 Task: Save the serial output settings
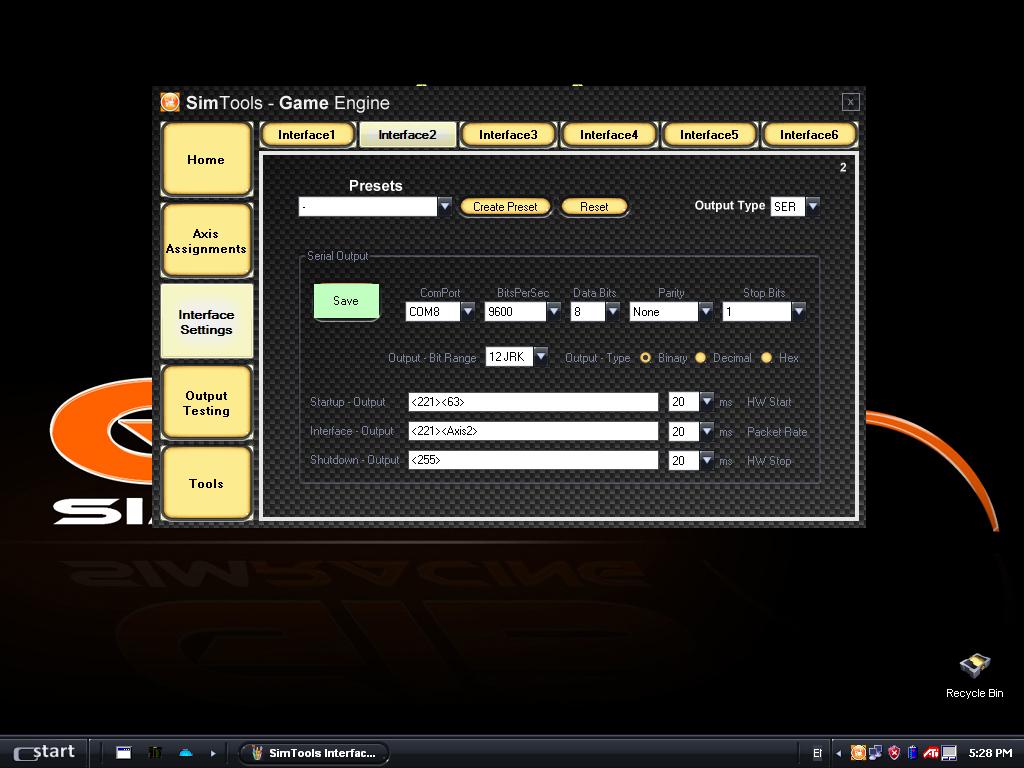(346, 301)
